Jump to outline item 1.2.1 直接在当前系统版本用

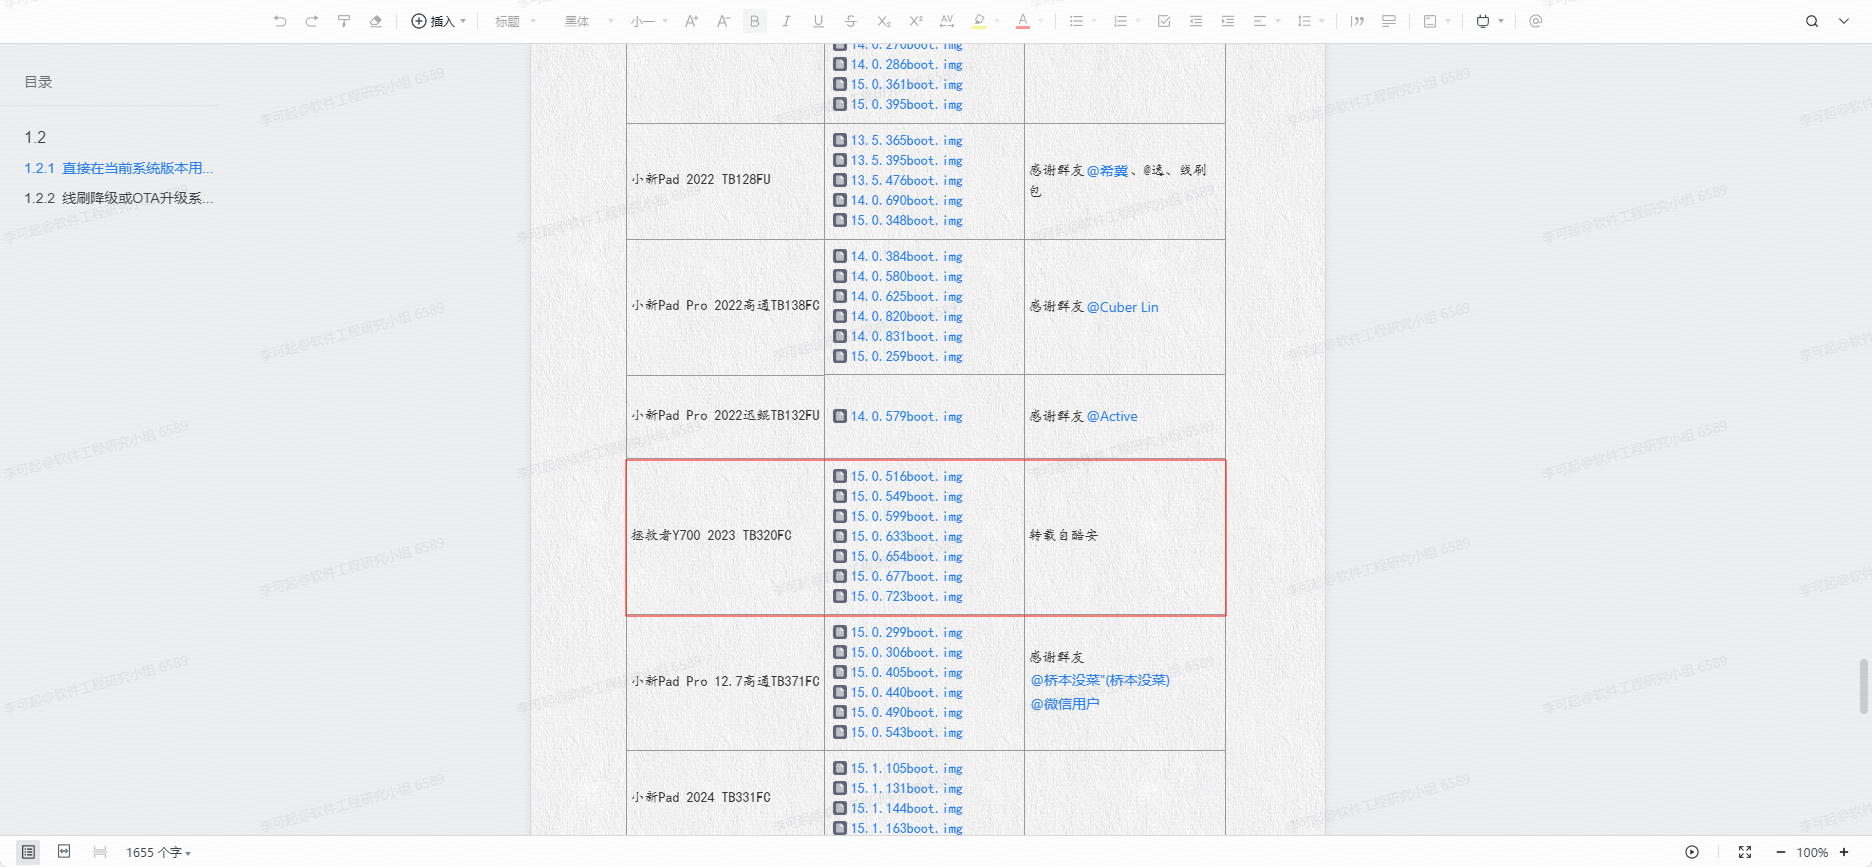pos(119,168)
